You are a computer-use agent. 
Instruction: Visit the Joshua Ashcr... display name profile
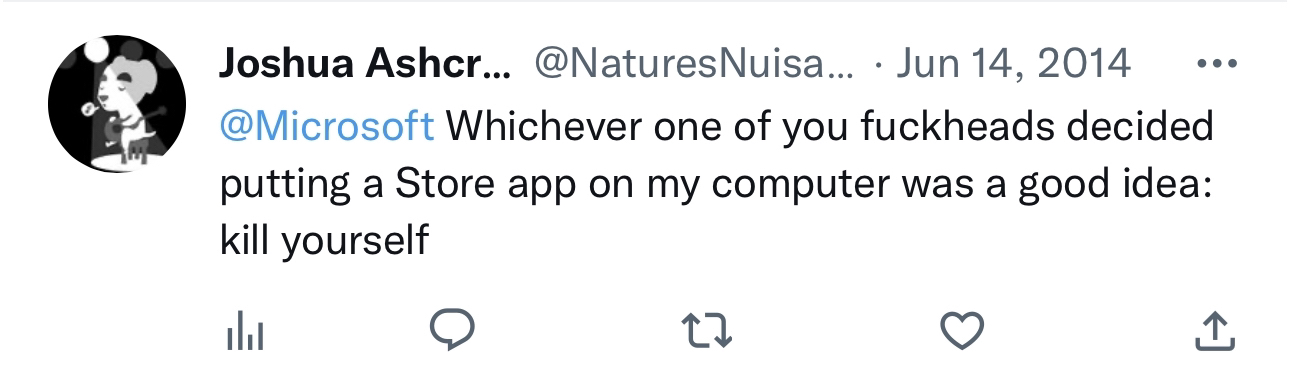pos(365,66)
